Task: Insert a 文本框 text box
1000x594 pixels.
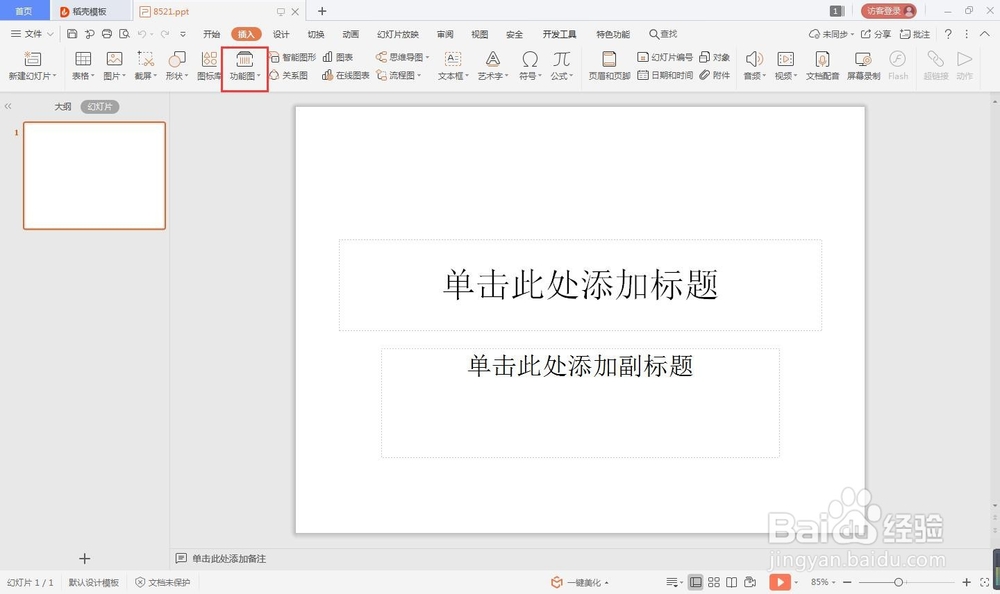Action: (x=453, y=66)
